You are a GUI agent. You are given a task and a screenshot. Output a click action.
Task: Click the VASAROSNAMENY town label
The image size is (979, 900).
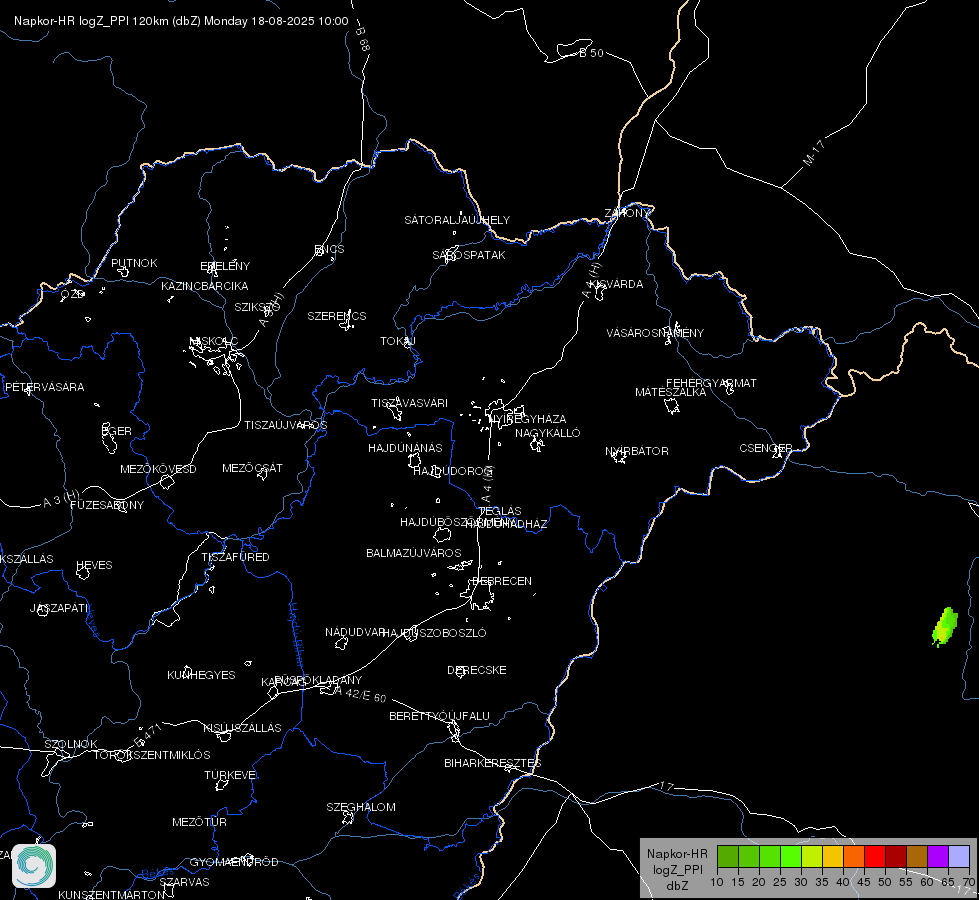coord(655,333)
